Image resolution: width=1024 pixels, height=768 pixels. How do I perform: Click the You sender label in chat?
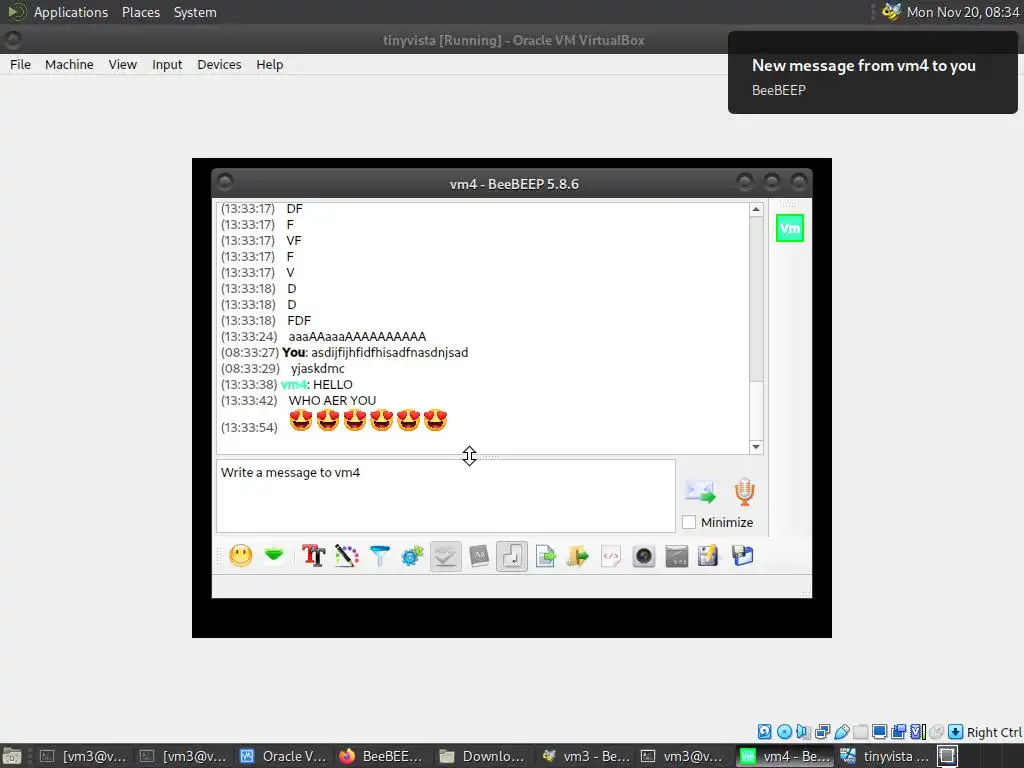[x=294, y=353]
